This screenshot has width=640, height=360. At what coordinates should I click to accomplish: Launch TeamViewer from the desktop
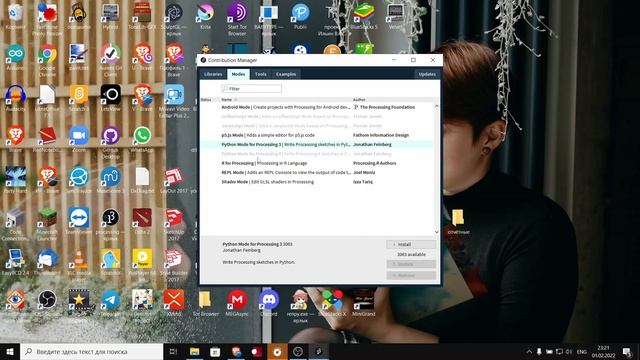click(79, 220)
